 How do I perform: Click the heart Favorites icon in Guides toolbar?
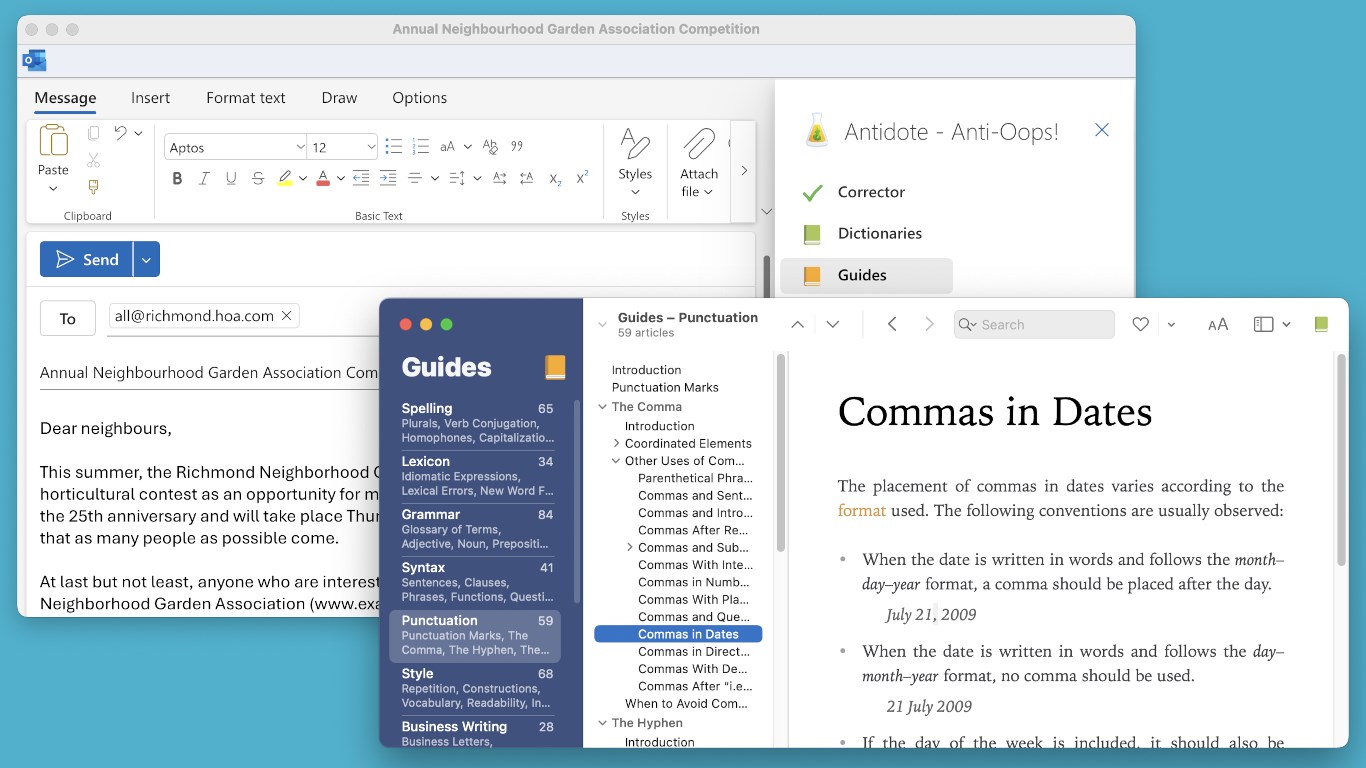(1140, 324)
